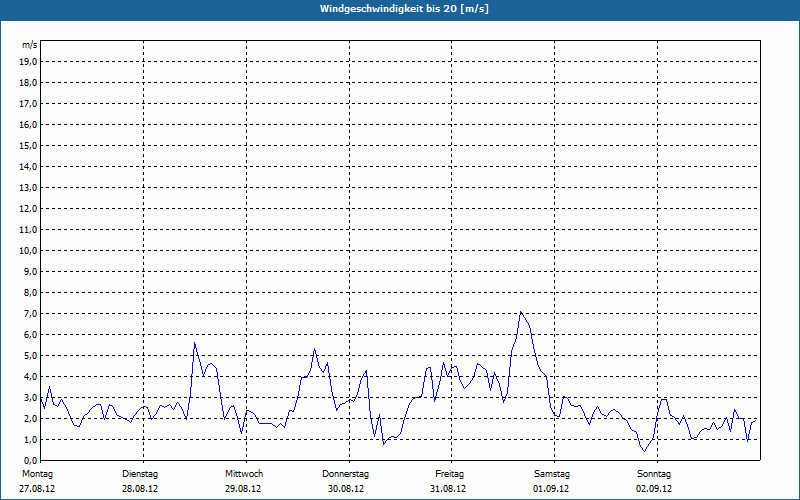Click the 5,0 axis label
This screenshot has width=800, height=500.
click(30, 355)
